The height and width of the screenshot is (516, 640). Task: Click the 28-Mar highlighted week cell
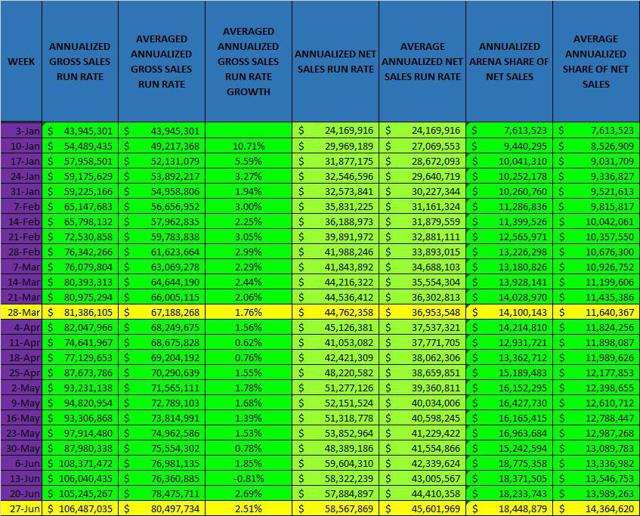(x=21, y=312)
